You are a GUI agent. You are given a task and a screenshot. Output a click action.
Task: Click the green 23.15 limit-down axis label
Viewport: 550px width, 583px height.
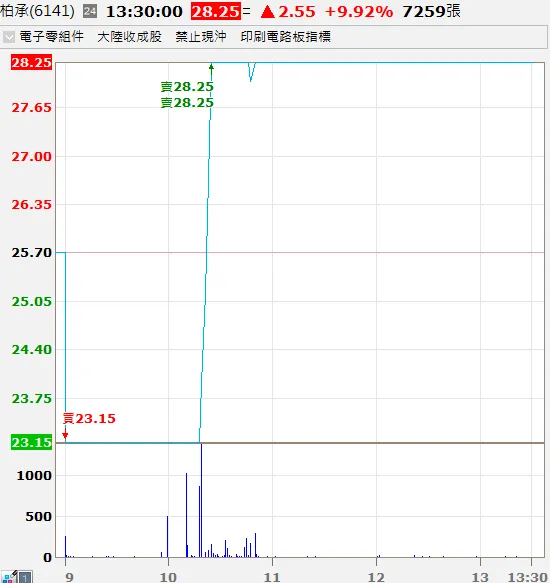pos(31,442)
